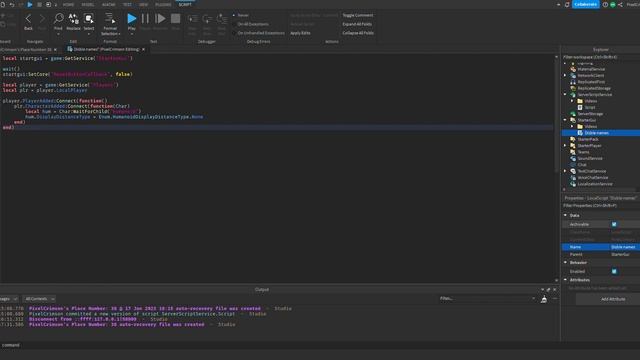Click the LocalizationService icon in Explorer
The height and width of the screenshot is (360, 640).
point(573,184)
